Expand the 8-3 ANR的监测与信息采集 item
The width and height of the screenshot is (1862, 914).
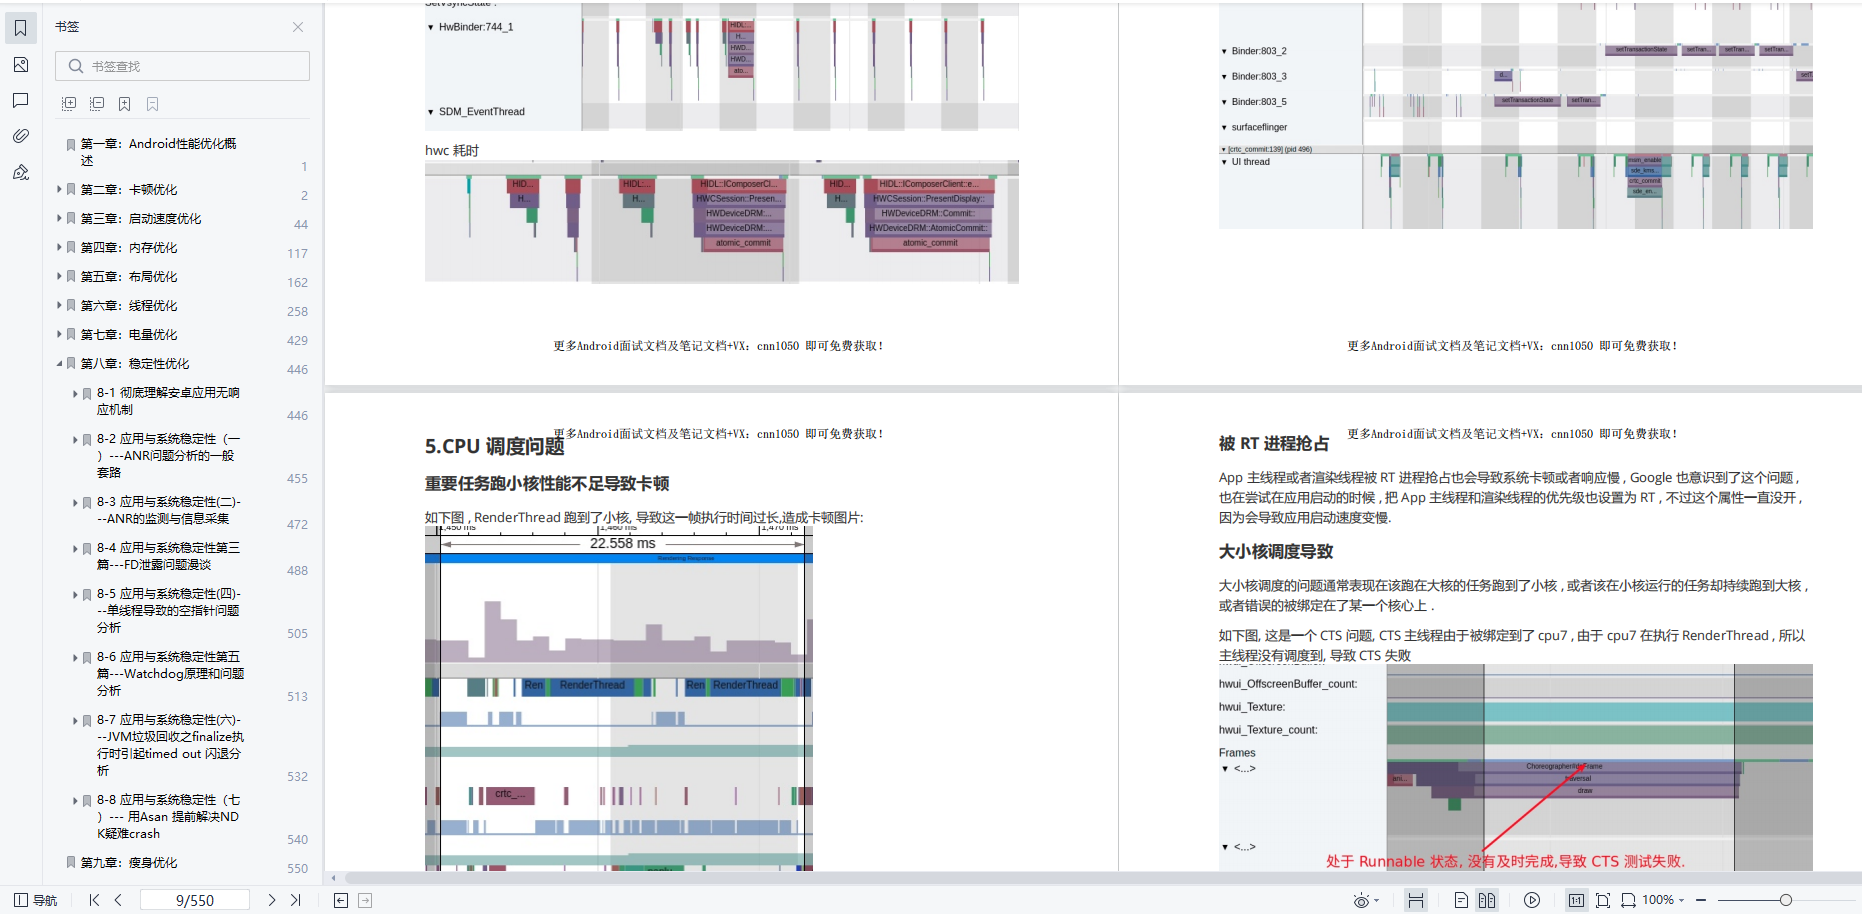point(75,502)
